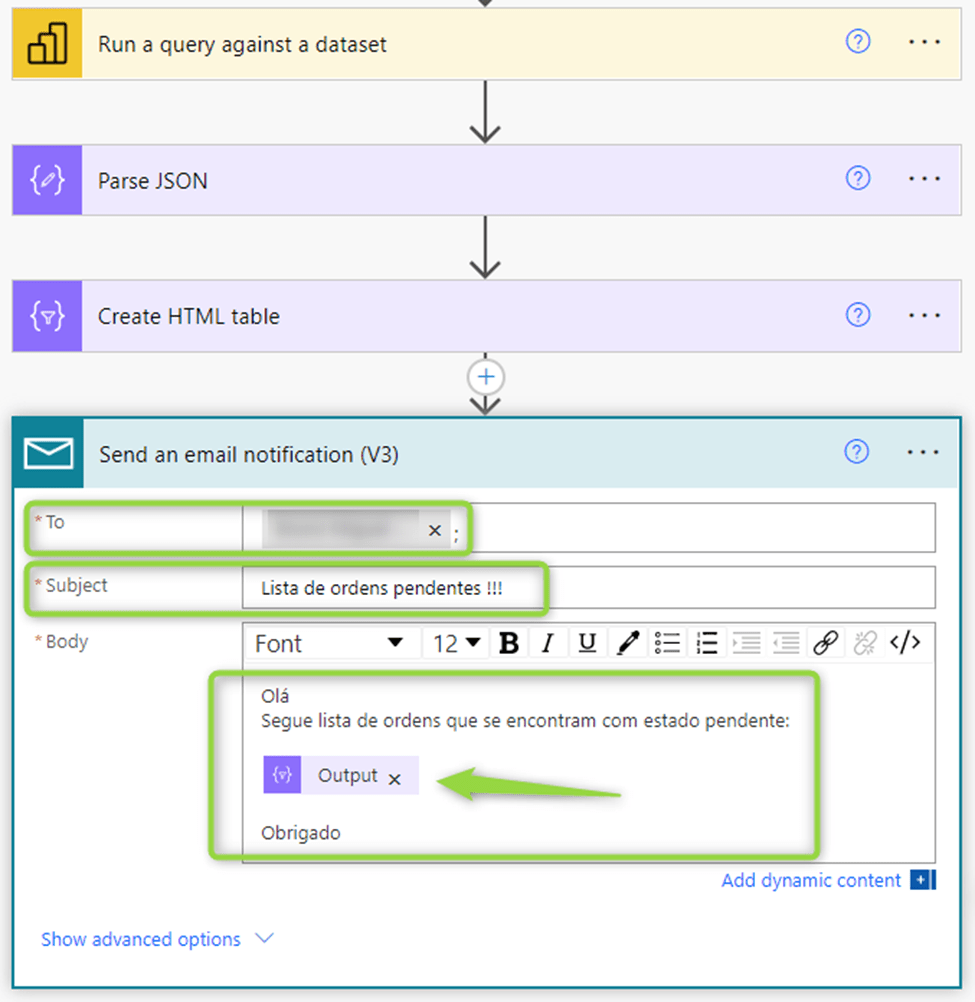
Task: Toggle underline formatting in body editor
Action: coord(587,643)
